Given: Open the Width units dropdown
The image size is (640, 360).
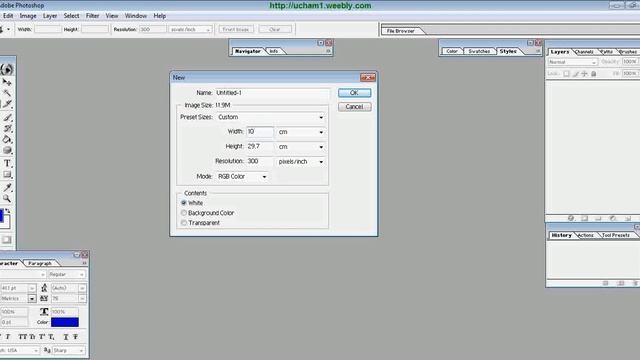Looking at the screenshot, I should [x=301, y=132].
